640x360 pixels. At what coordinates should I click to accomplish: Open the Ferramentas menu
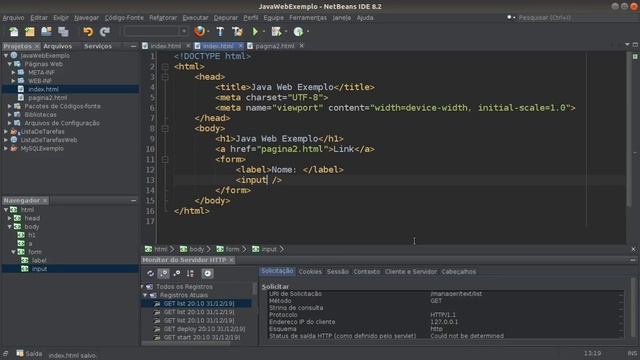pos(308,18)
